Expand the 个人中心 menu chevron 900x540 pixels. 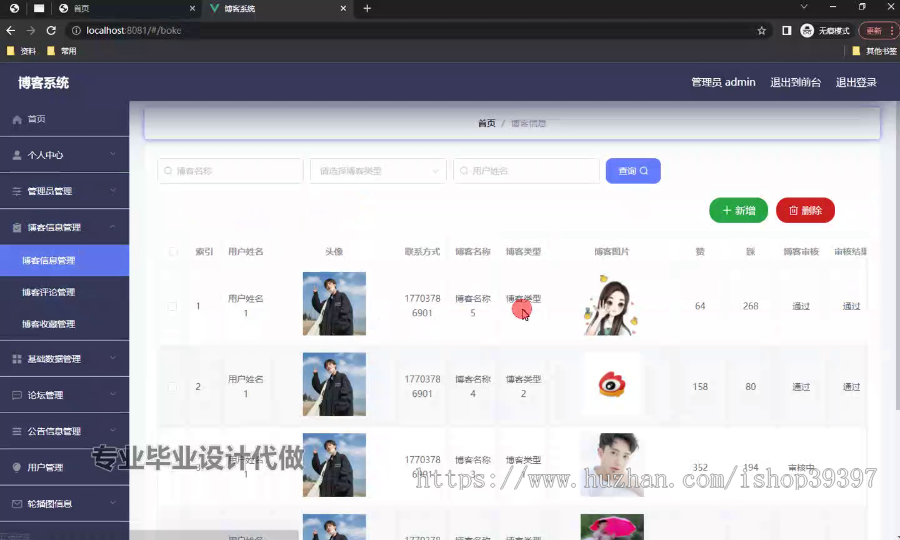click(112, 154)
